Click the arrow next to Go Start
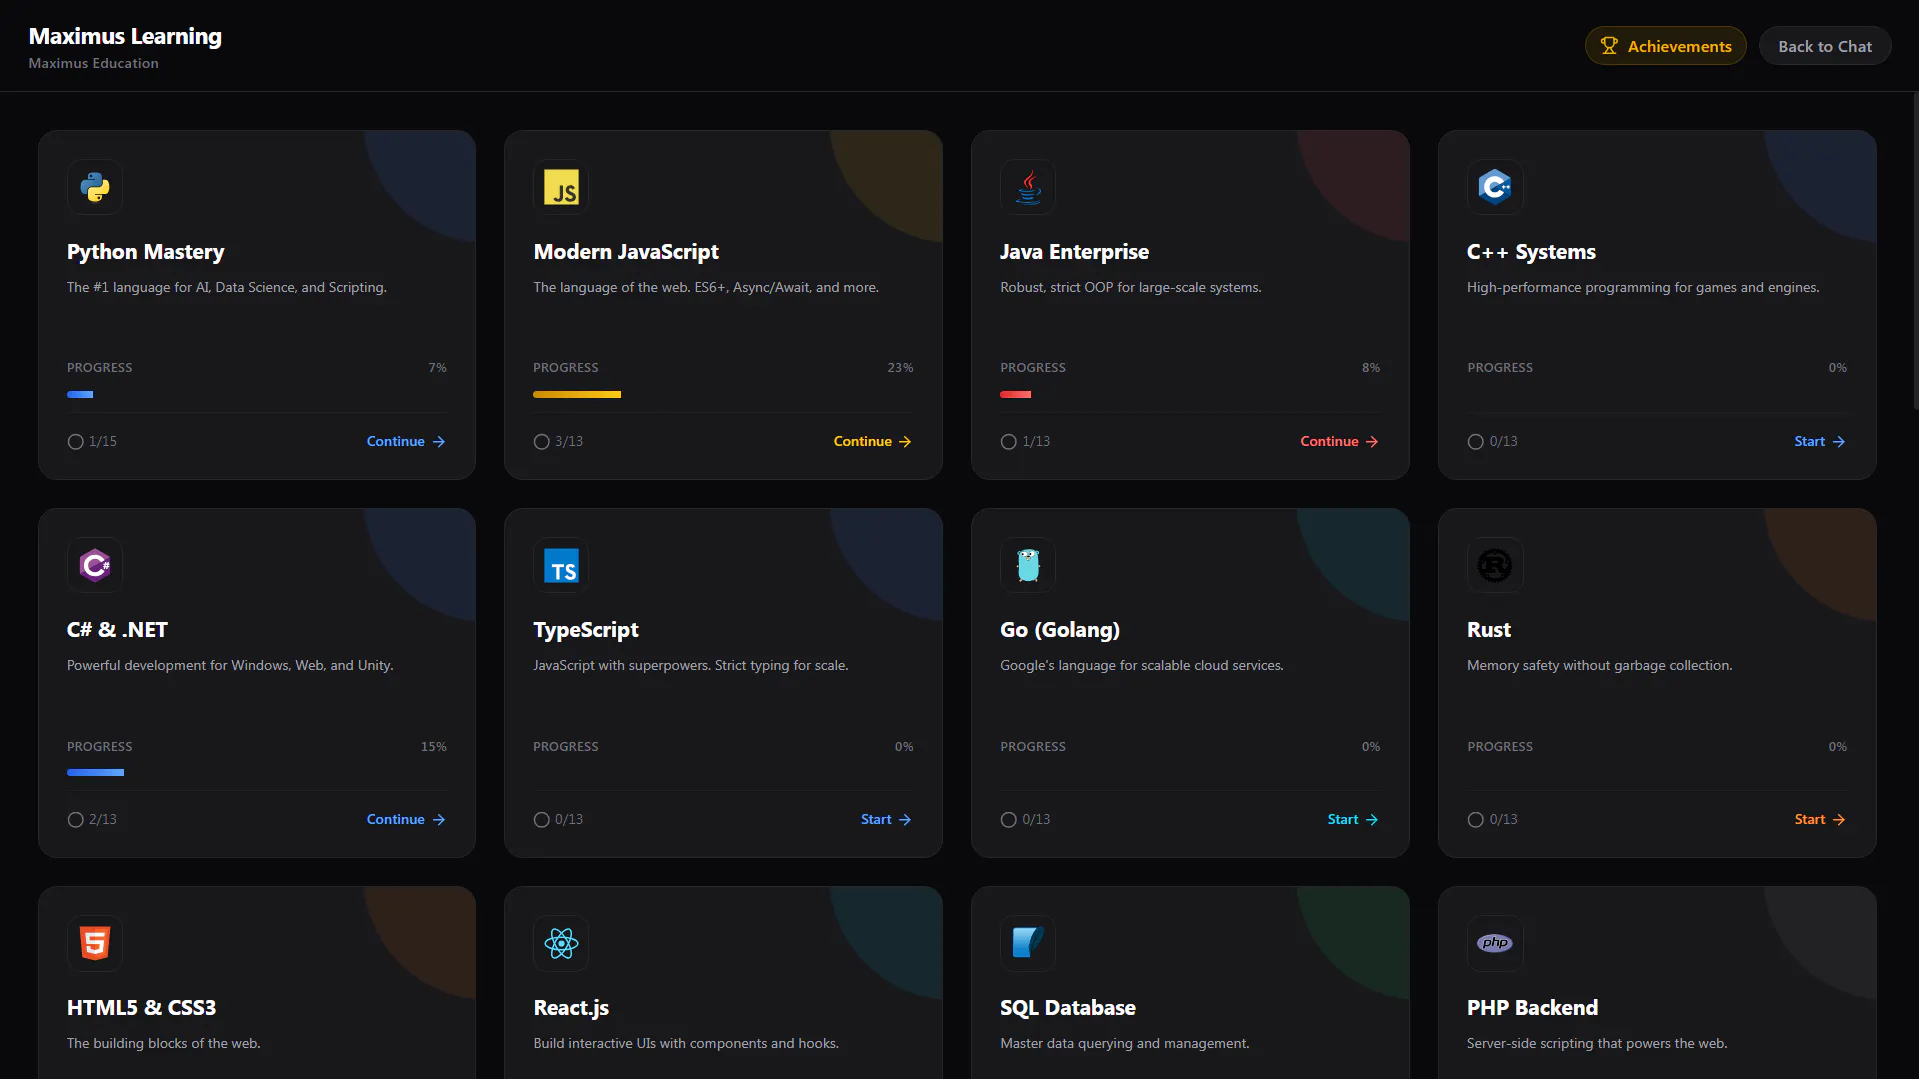 pyautogui.click(x=1372, y=819)
